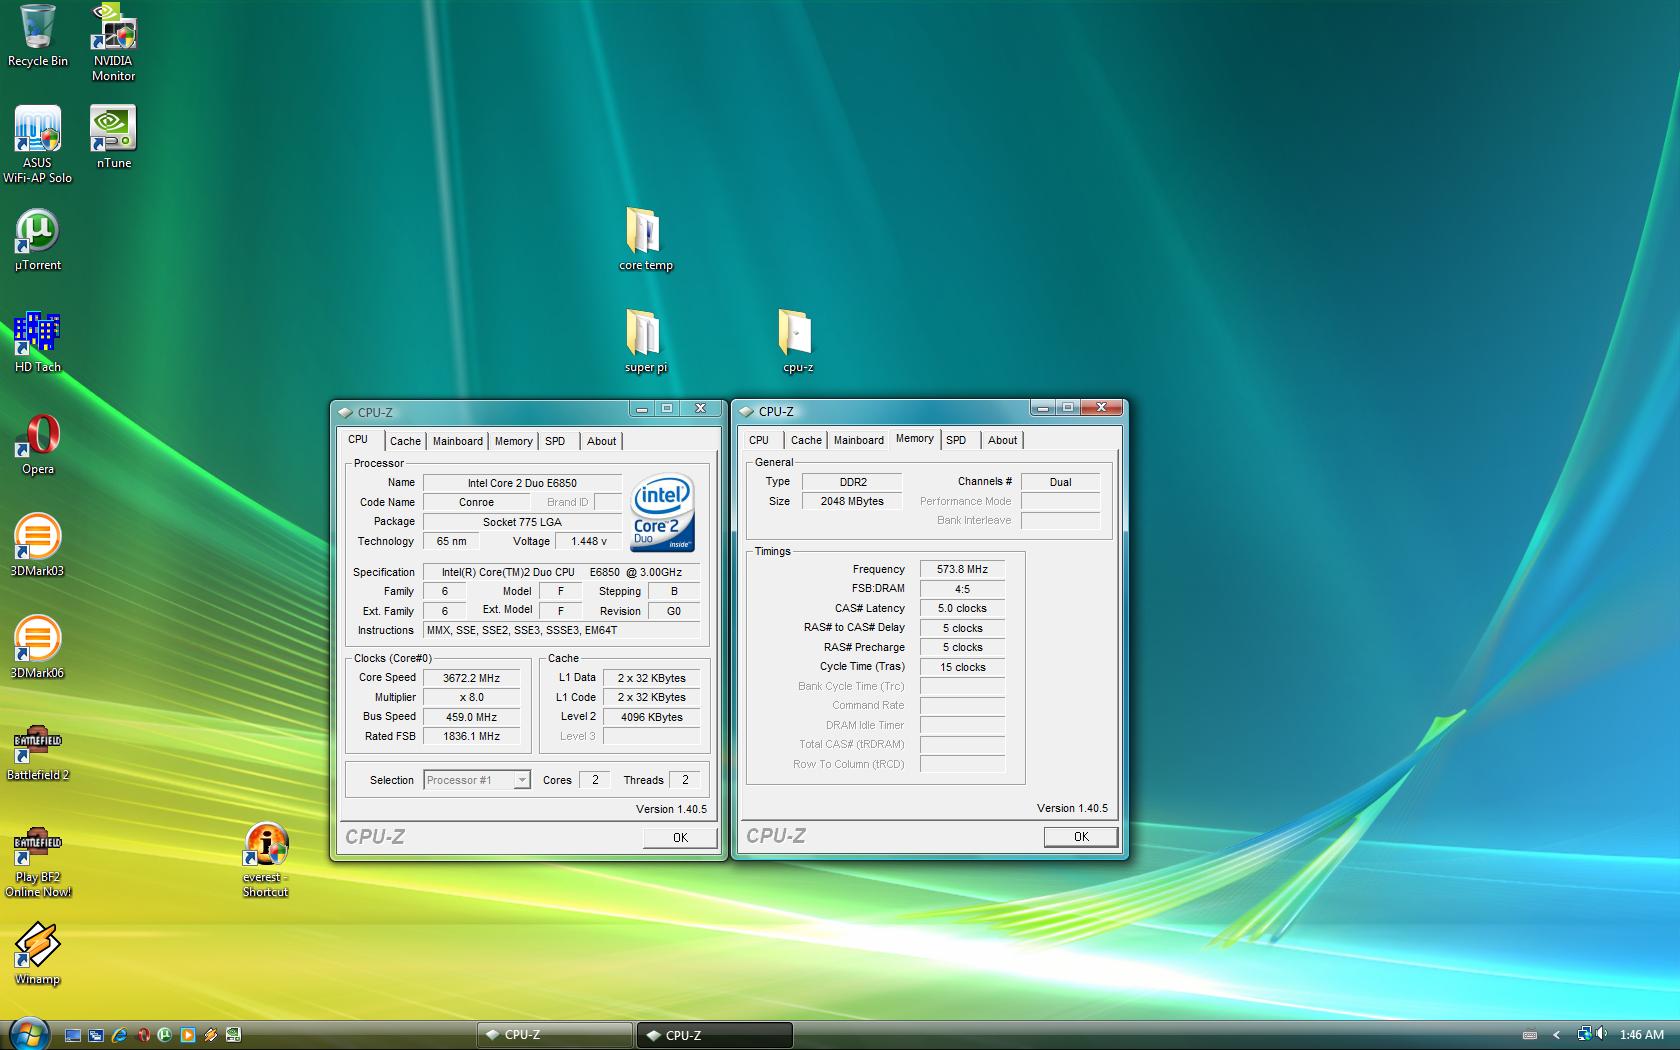Click the CAS# Latency value 5.0 clocks
Screen dimensions: 1680x1050
[962, 608]
